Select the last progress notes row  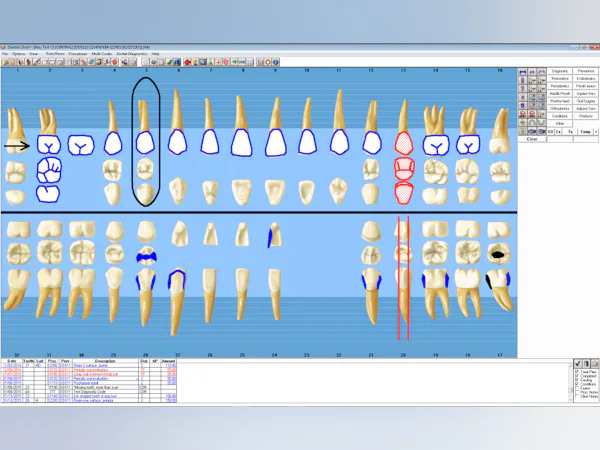89,401
